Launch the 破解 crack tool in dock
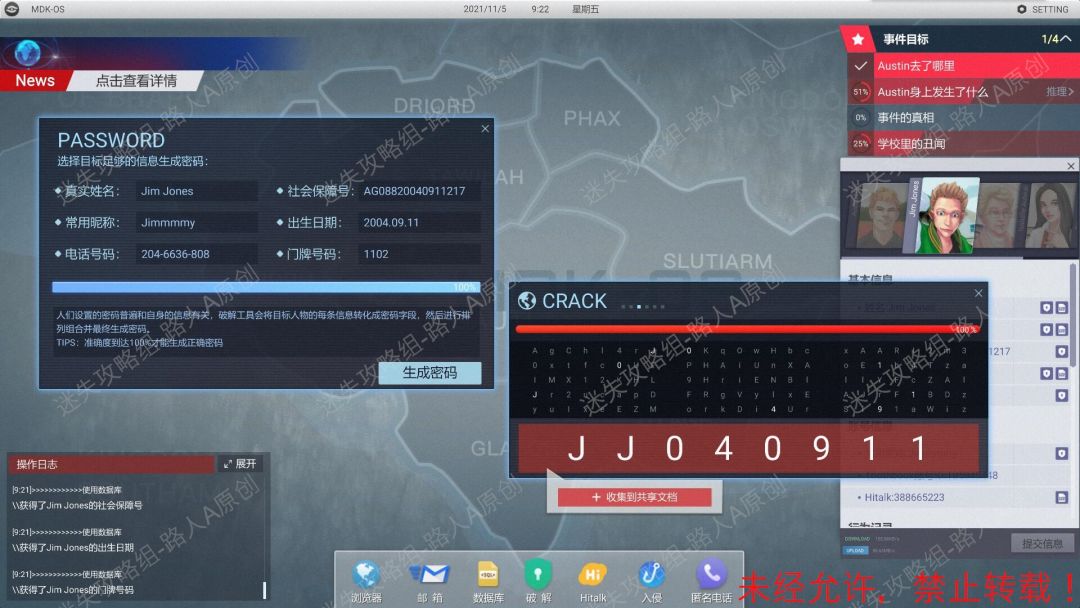1080x608 pixels. [x=538, y=581]
